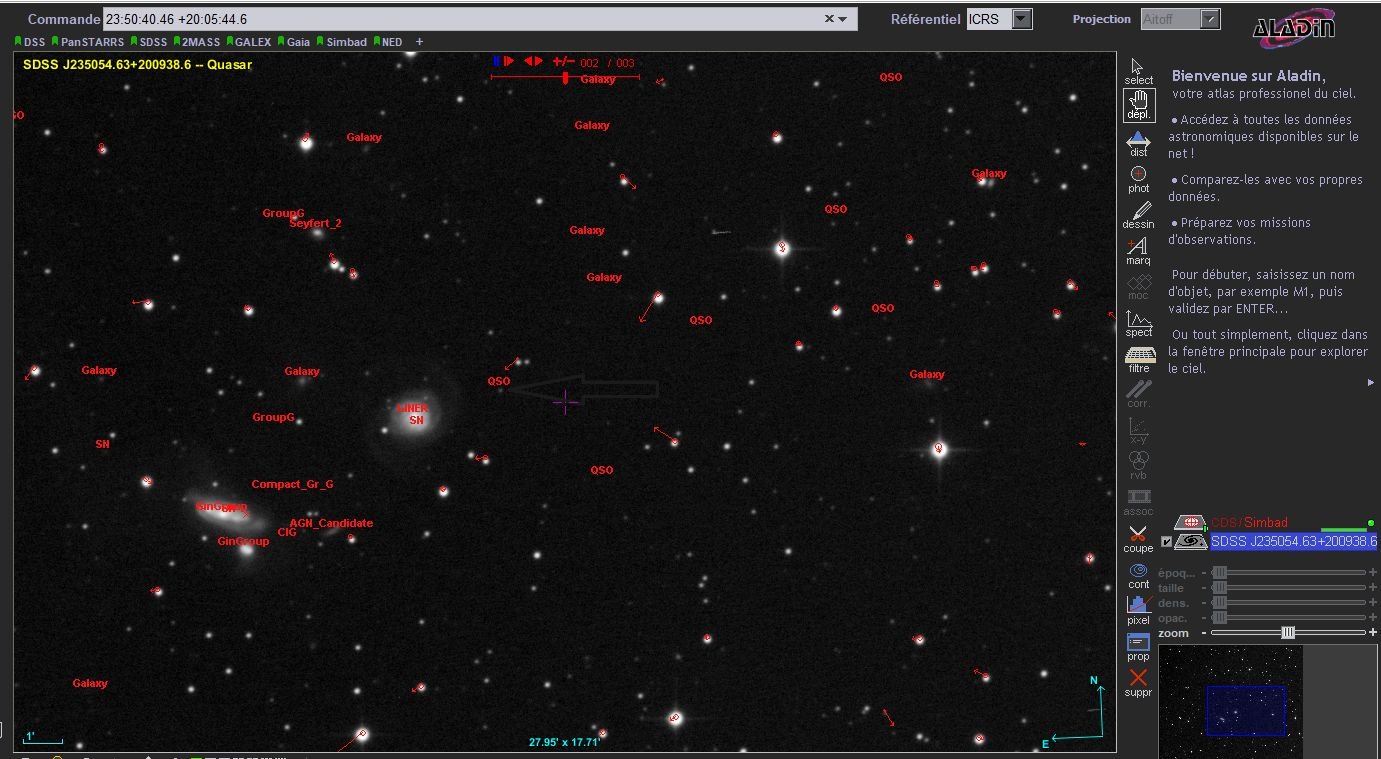Toggle the 'dépl.' pan hand tool
The image size is (1381, 759).
[x=1138, y=105]
